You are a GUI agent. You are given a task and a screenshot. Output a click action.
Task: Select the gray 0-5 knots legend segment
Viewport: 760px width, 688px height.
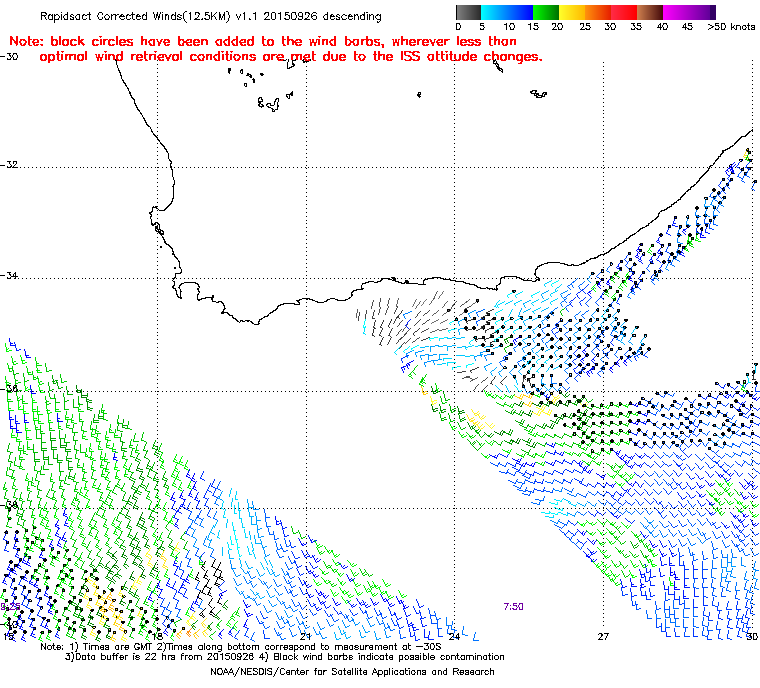click(468, 12)
